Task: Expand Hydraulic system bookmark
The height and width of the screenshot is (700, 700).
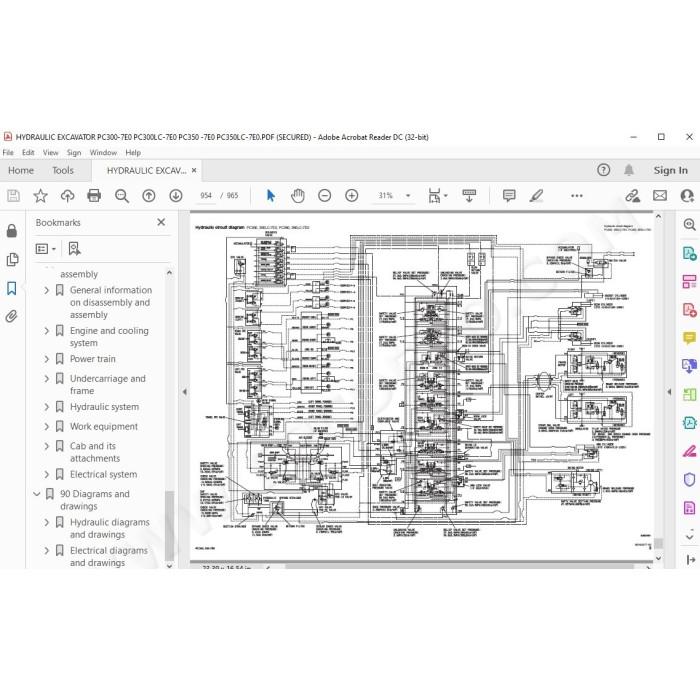Action: click(x=46, y=407)
